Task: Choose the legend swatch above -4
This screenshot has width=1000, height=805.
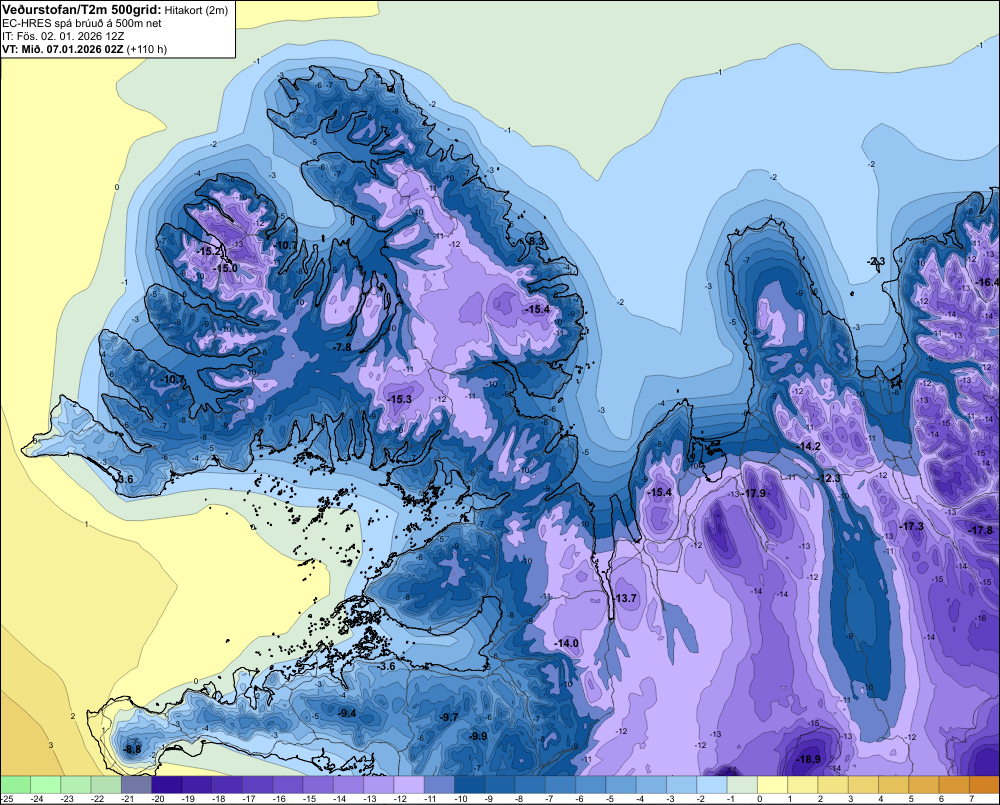Action: 651,784
